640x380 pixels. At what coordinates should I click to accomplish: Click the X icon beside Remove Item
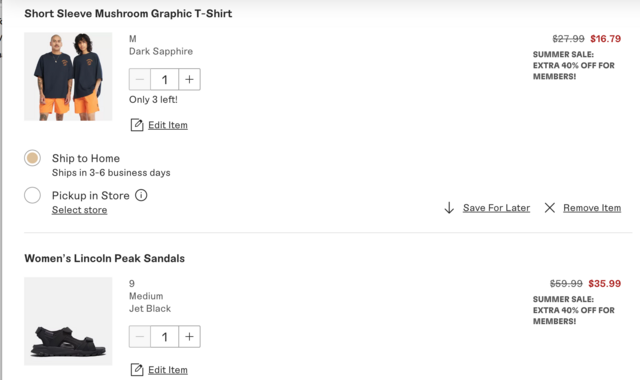[550, 208]
